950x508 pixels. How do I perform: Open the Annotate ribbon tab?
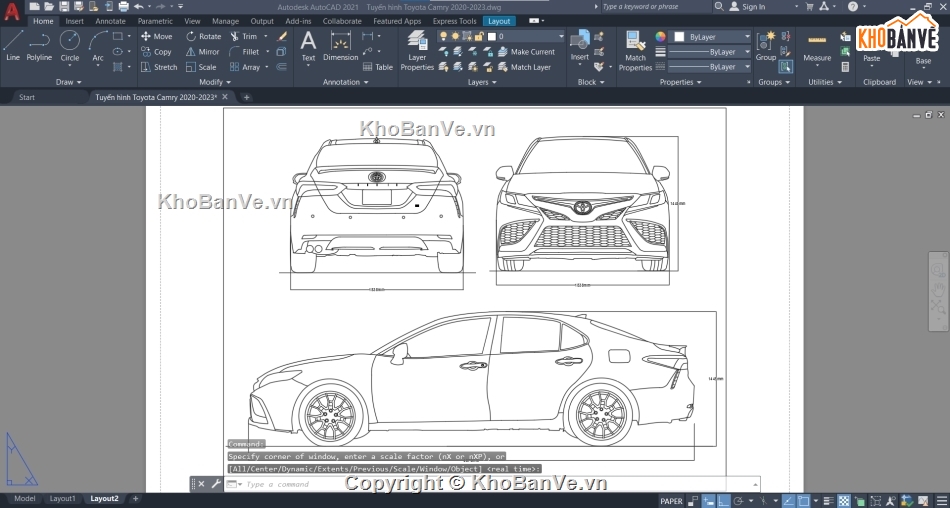[x=110, y=21]
